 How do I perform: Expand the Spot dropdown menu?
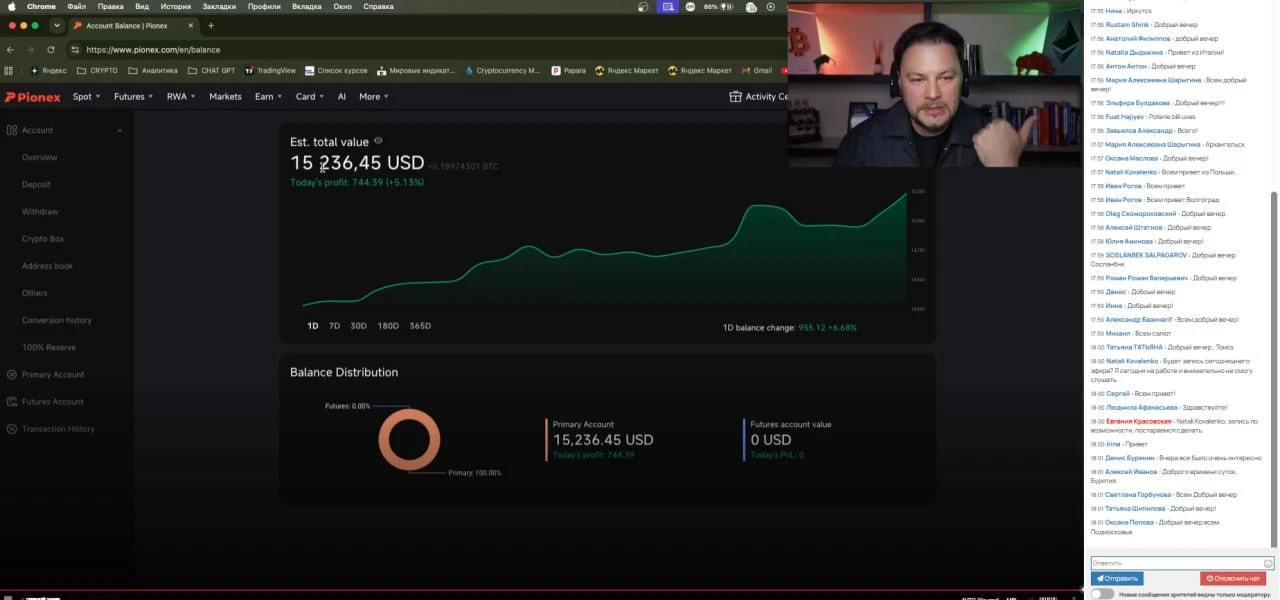[85, 97]
